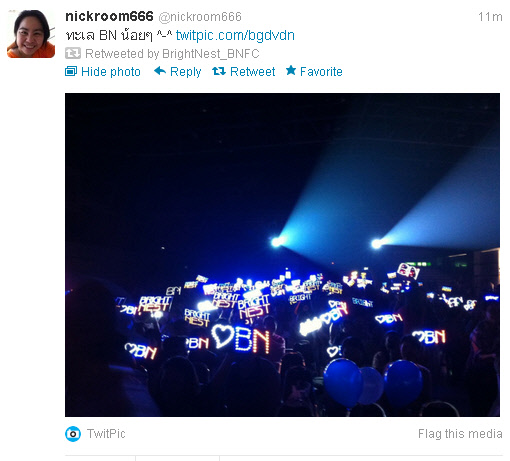Open the twitpic.com/bgdvdn link
510x461 pixels.
235,35
